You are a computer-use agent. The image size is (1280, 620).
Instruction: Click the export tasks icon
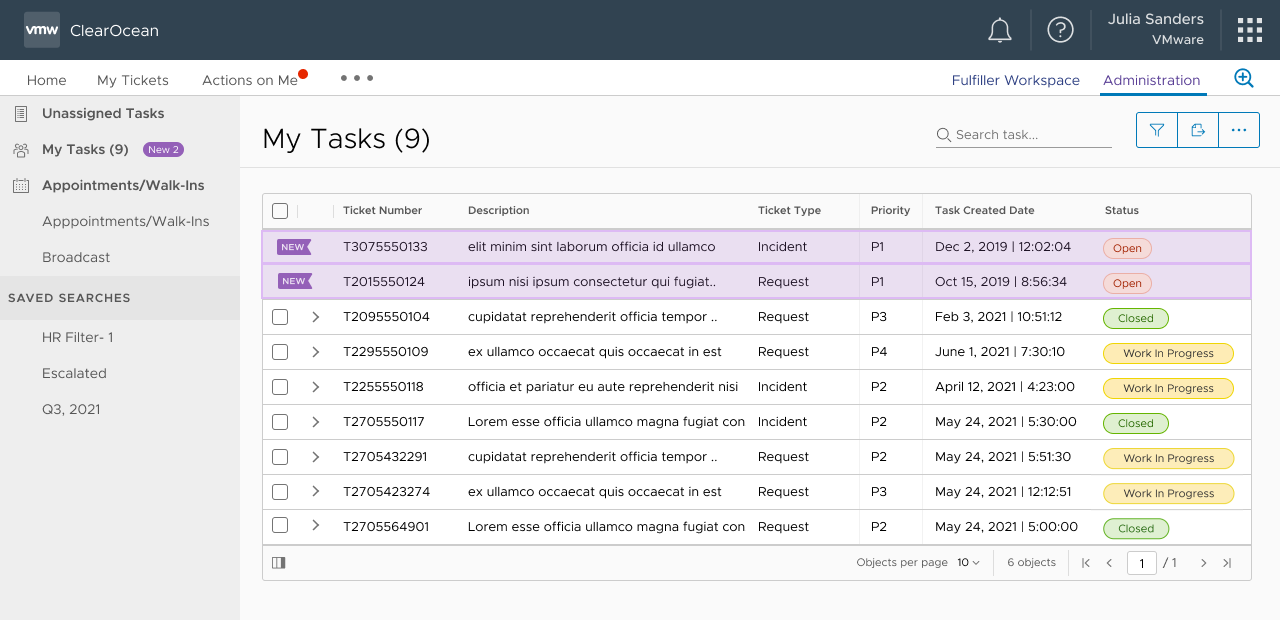click(x=1198, y=130)
